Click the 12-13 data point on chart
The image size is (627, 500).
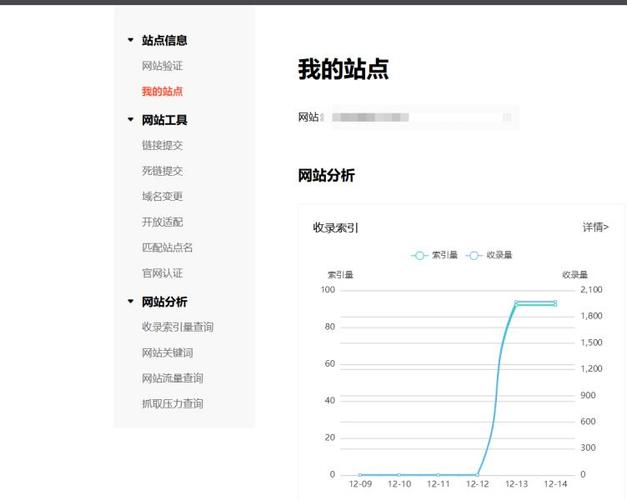pos(516,303)
